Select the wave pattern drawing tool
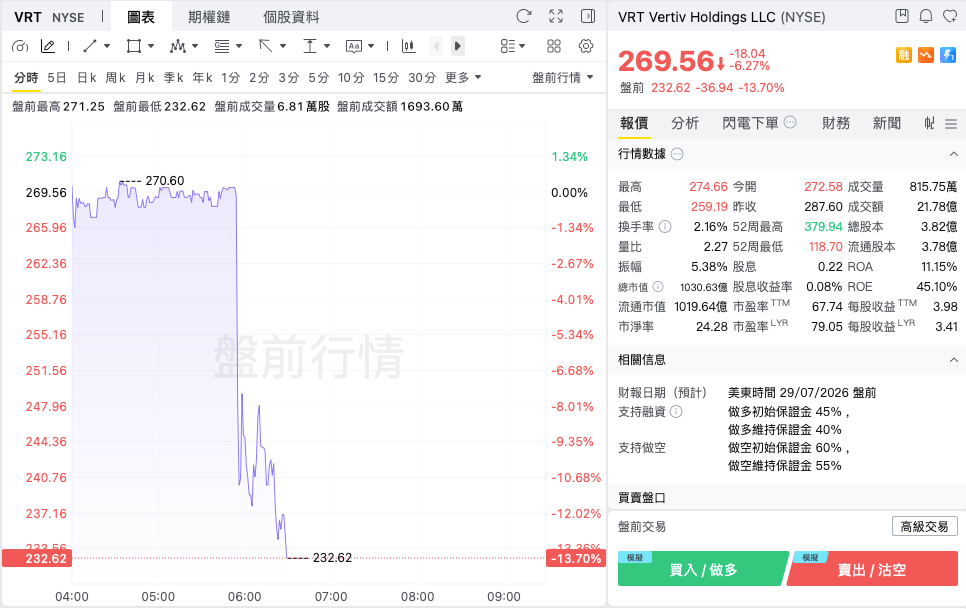The height and width of the screenshot is (609, 966). 178,46
